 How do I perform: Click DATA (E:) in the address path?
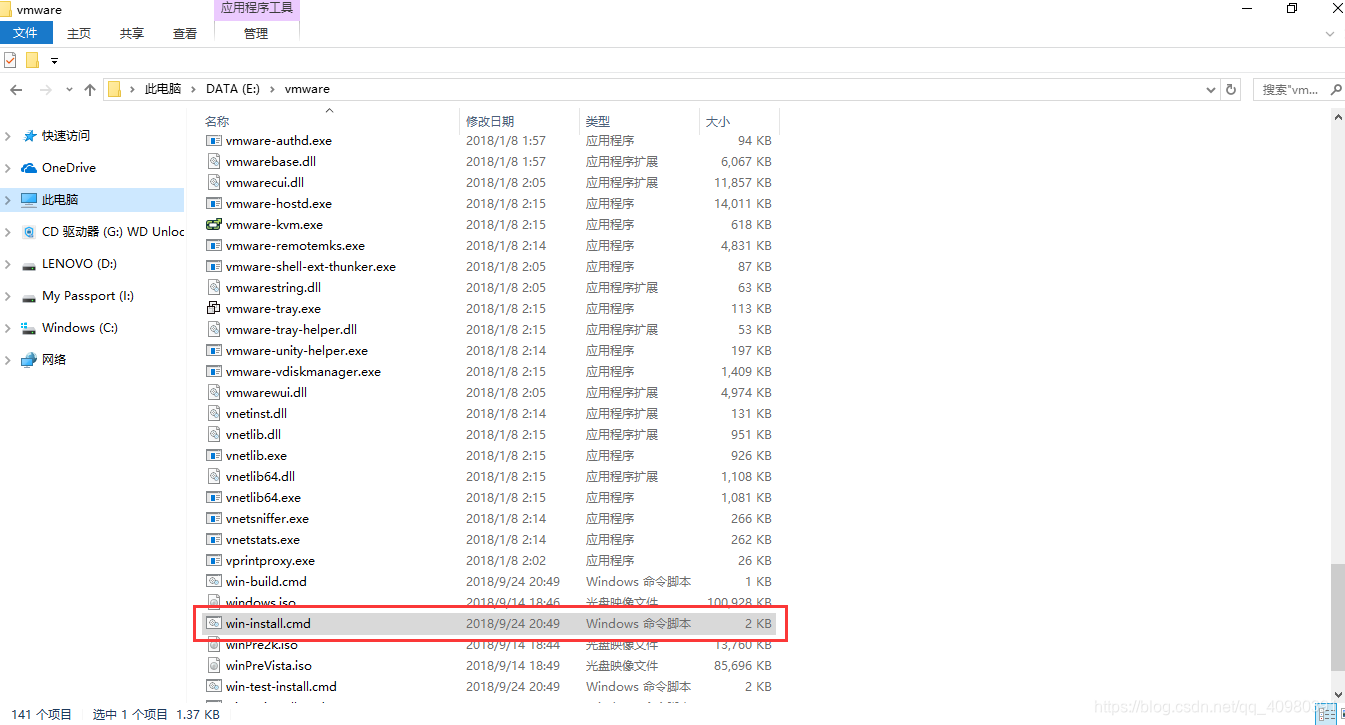233,89
